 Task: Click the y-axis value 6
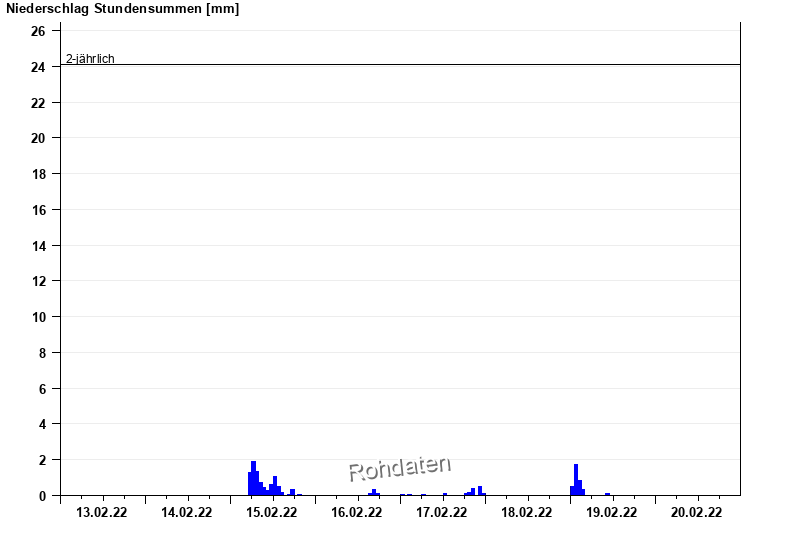point(42,389)
